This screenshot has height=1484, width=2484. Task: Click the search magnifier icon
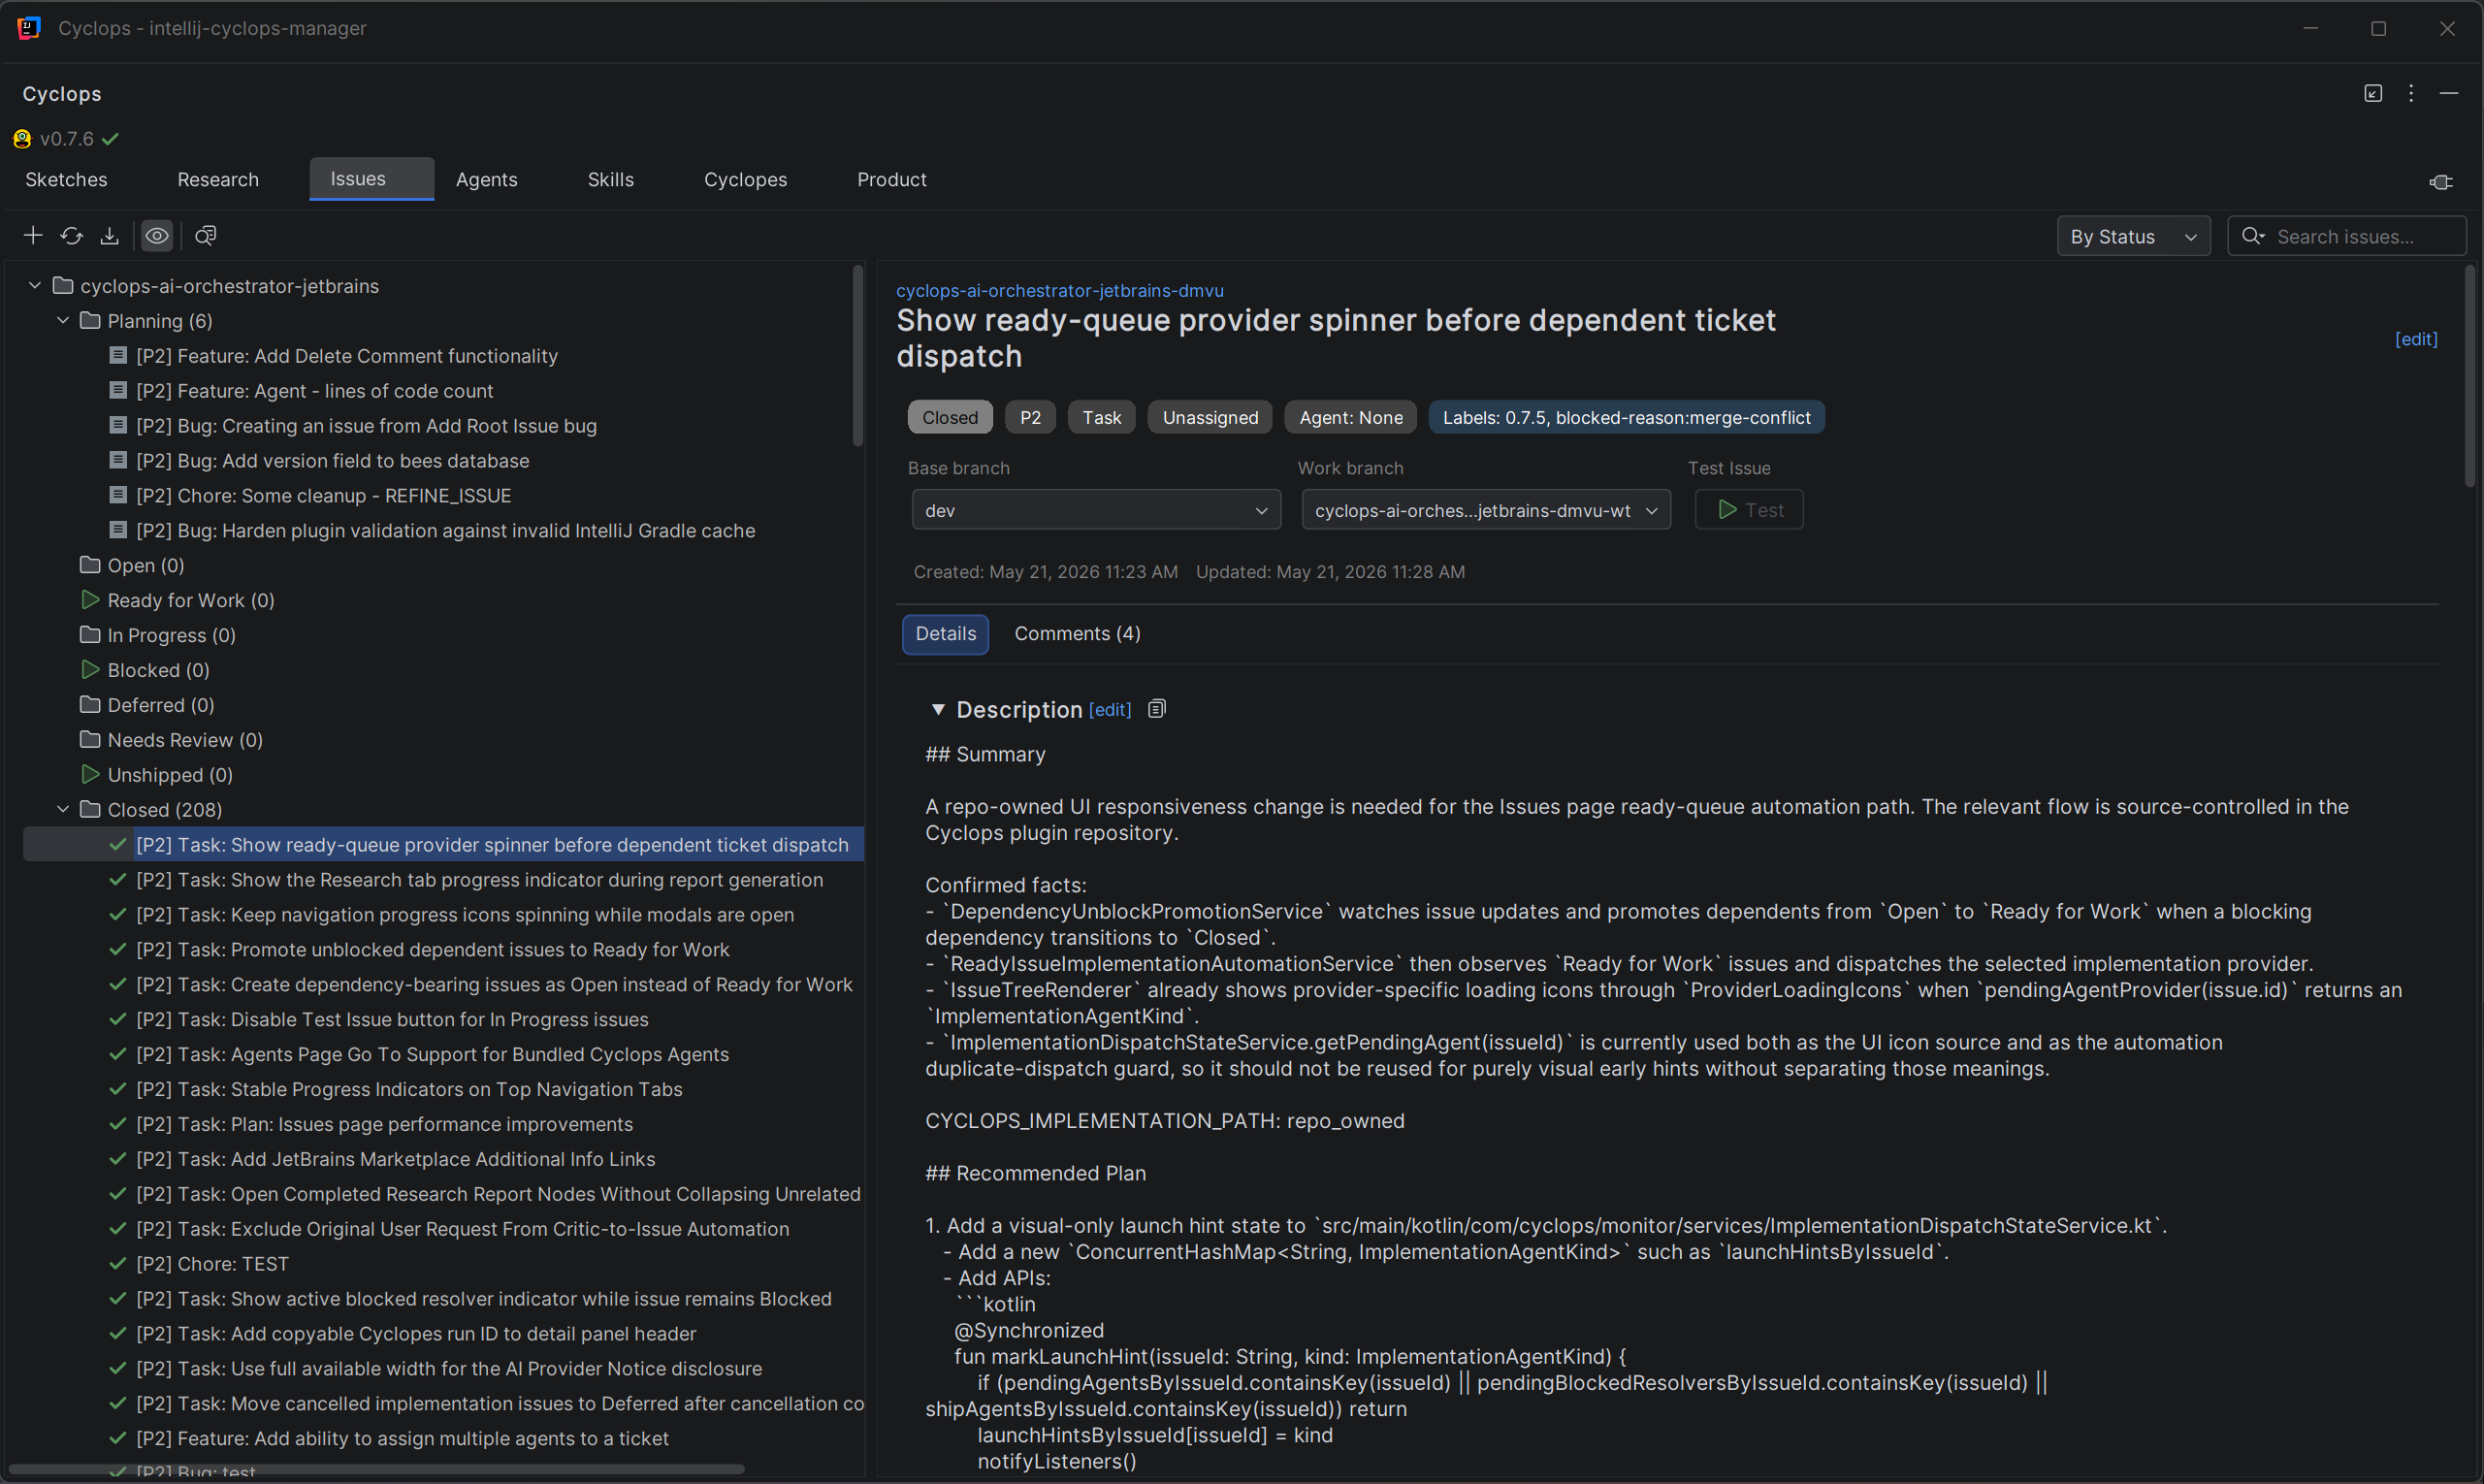click(x=2253, y=236)
